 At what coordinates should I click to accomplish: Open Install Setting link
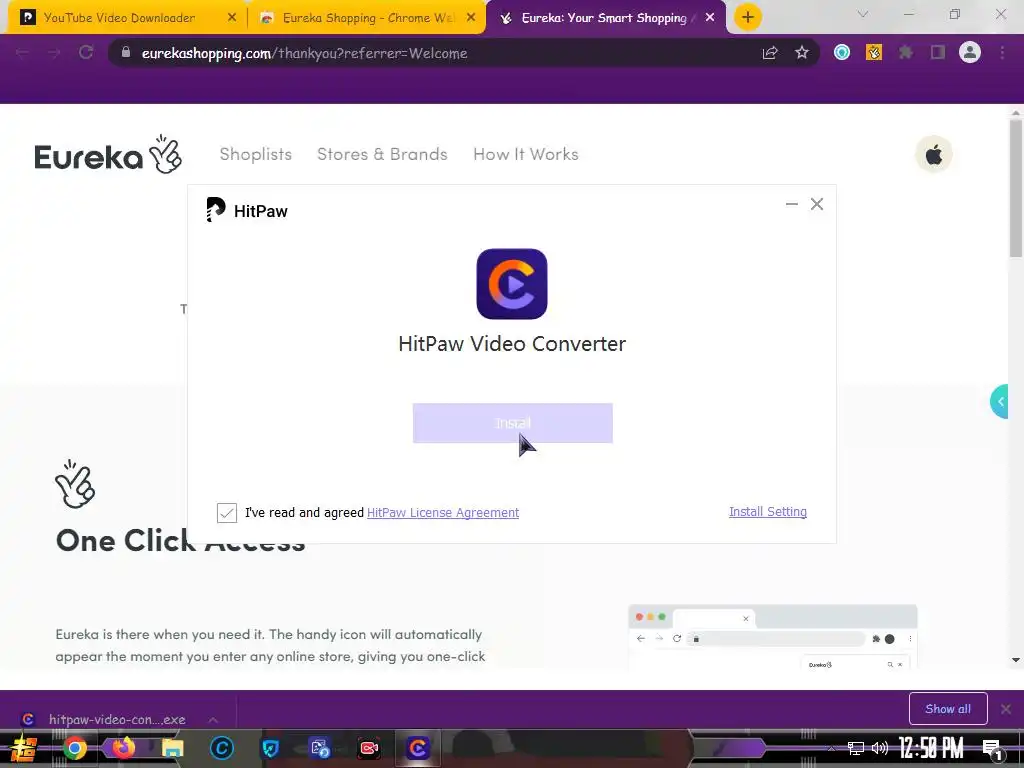pos(767,512)
